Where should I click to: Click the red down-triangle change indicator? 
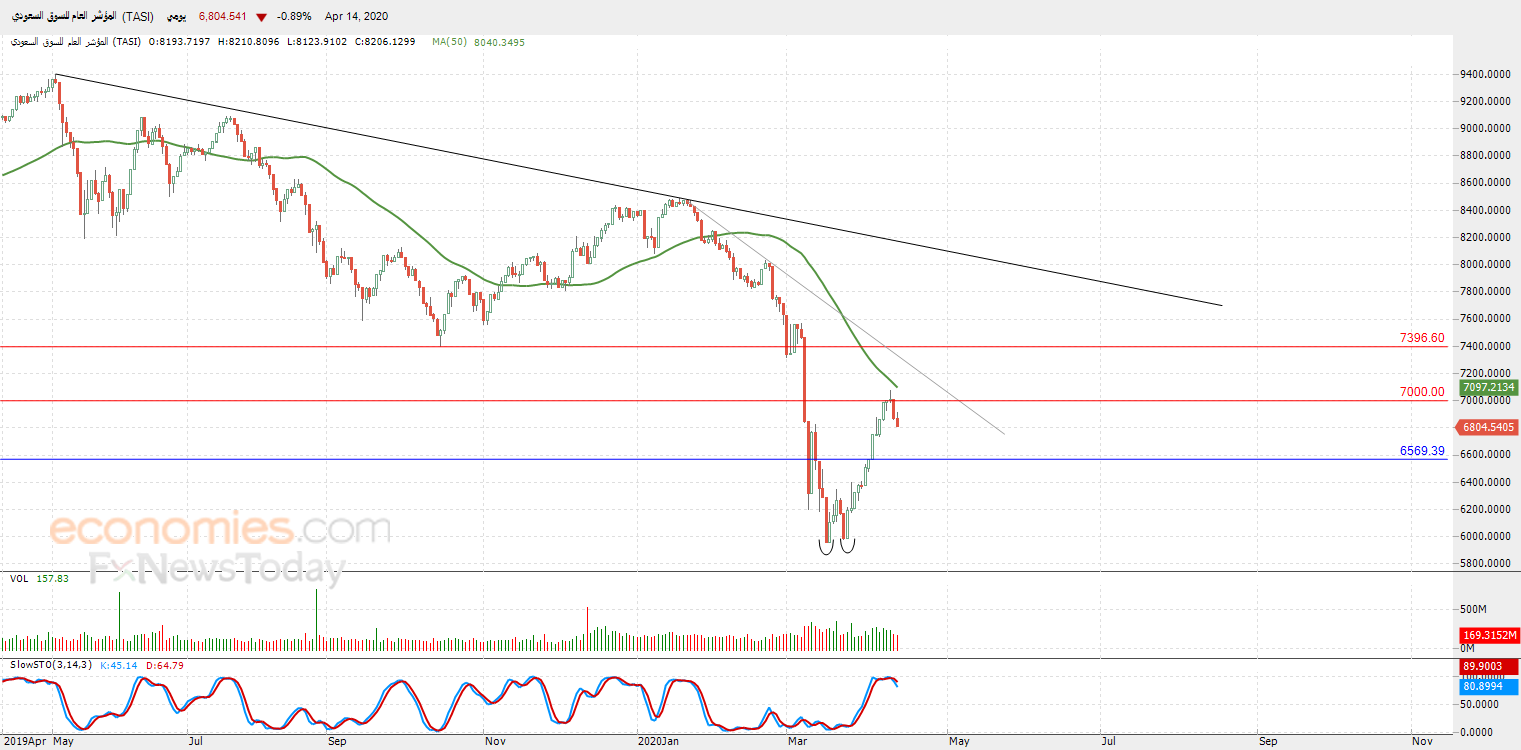coord(261,17)
